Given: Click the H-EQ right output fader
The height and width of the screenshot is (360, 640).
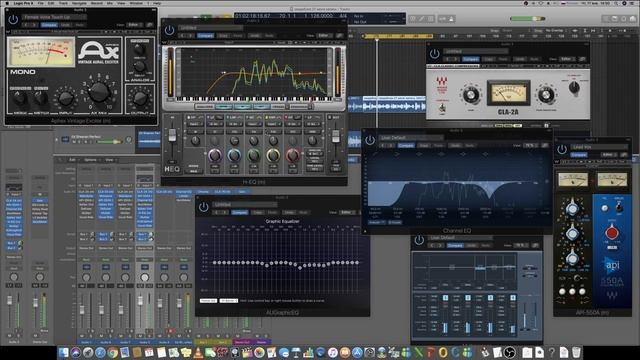Looking at the screenshot, I should click(x=336, y=137).
